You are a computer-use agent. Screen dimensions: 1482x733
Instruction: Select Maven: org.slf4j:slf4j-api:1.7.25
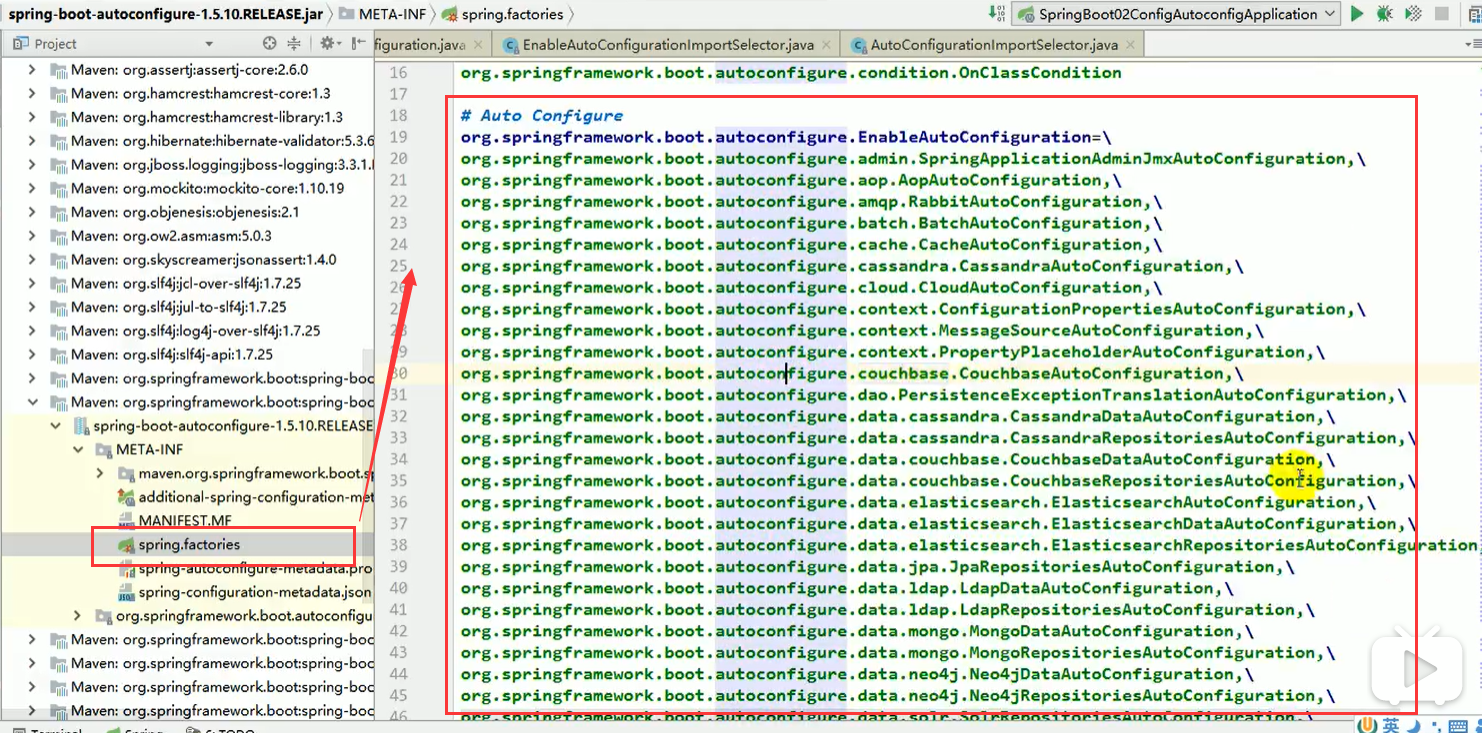172,354
